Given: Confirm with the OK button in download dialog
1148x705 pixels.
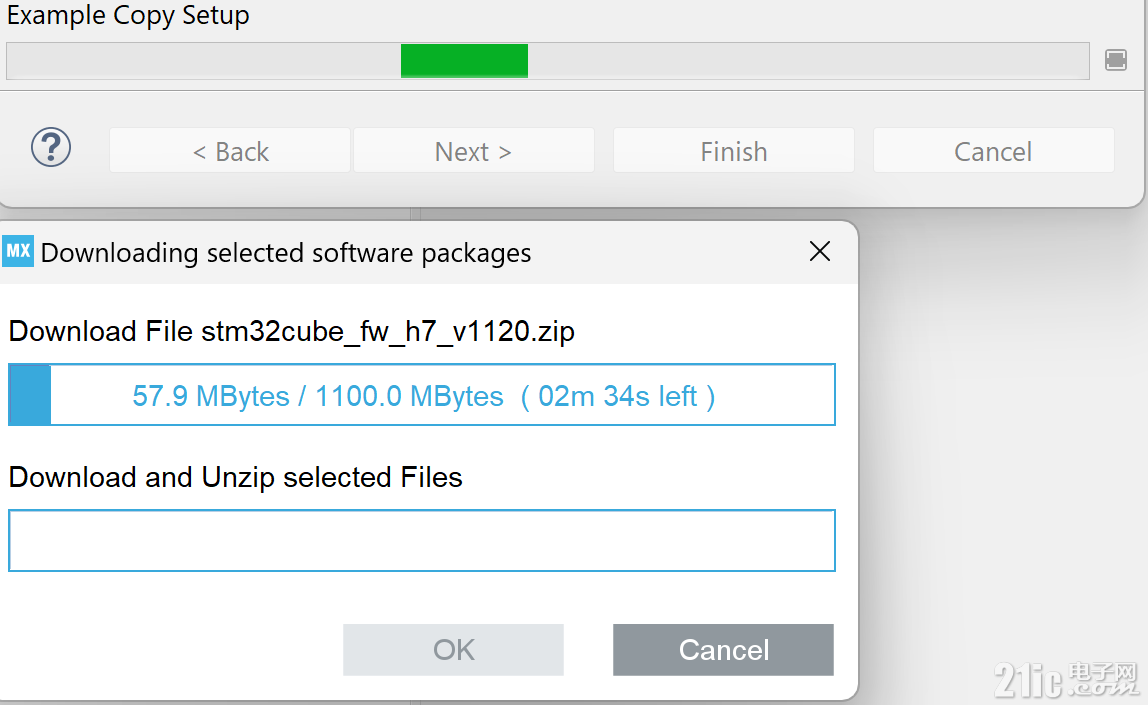Looking at the screenshot, I should (453, 649).
